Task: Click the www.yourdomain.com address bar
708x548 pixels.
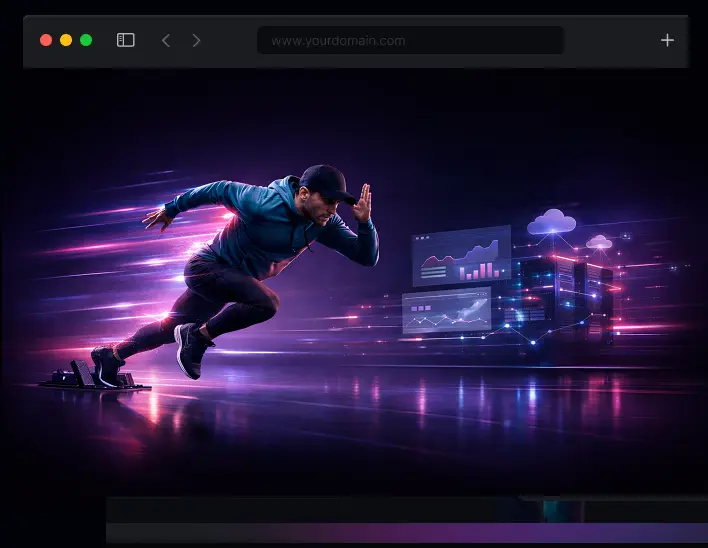Action: coord(410,40)
